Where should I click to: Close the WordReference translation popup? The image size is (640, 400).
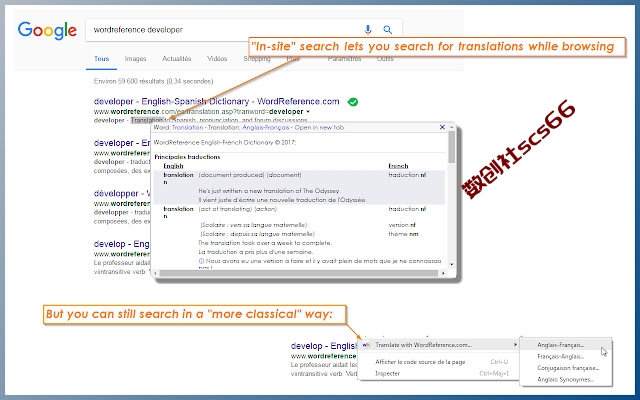[442, 127]
